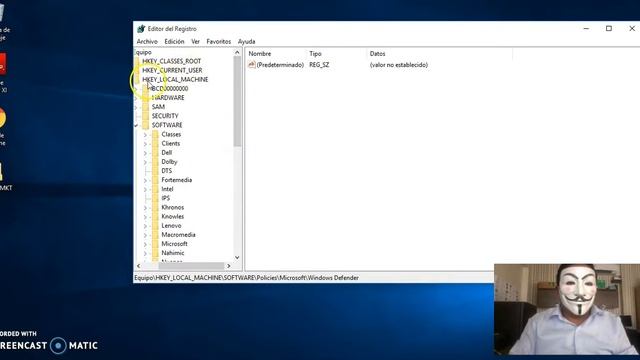Expand the Dell subkey
This screenshot has width=640, height=360.
(x=145, y=153)
